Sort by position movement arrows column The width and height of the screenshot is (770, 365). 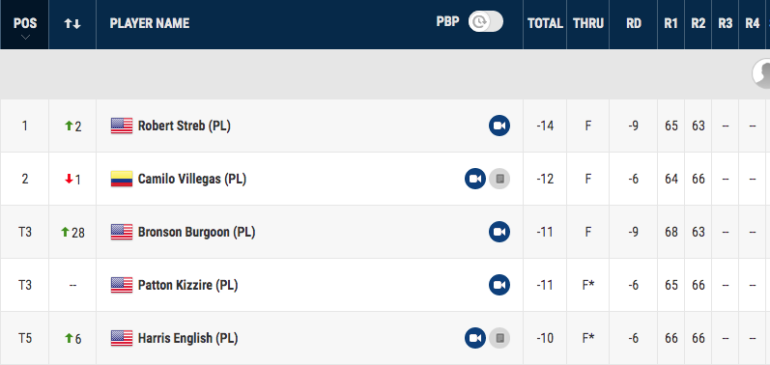tap(72, 24)
